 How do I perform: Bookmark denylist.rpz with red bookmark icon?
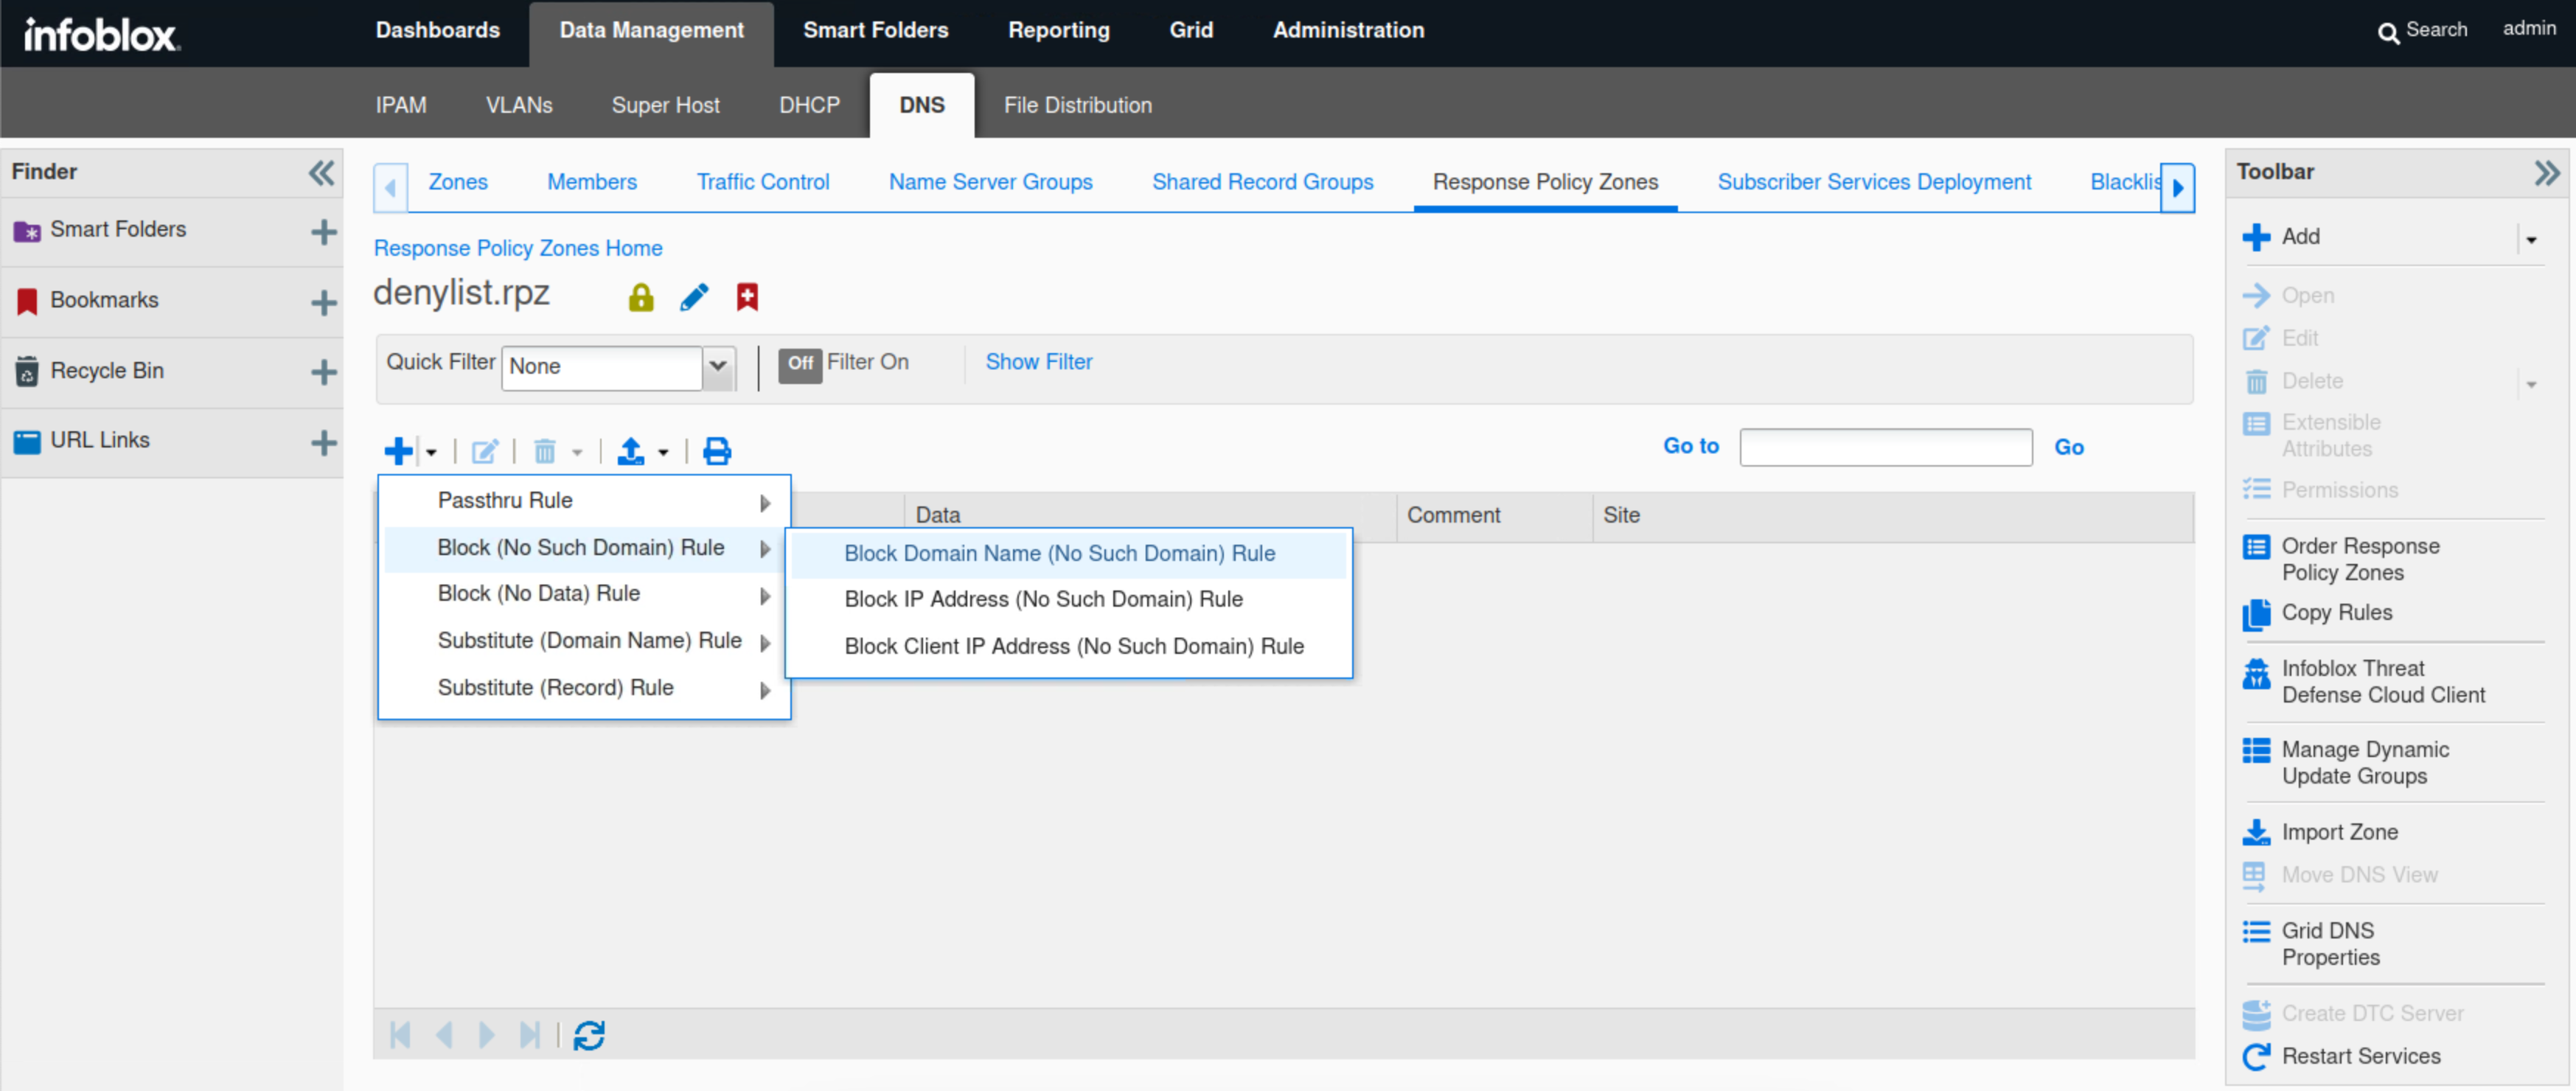click(x=747, y=297)
